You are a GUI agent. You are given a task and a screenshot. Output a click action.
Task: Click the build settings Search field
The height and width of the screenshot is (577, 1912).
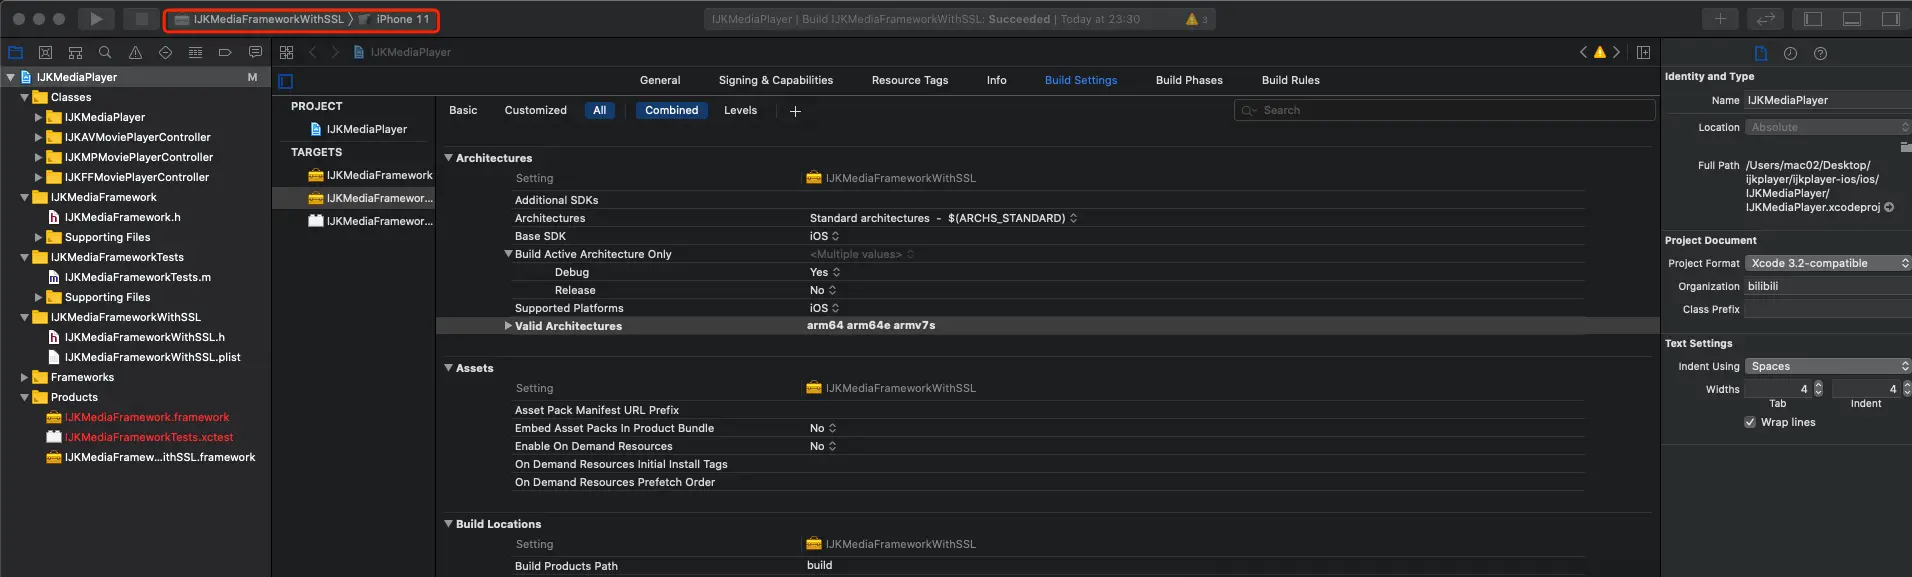1444,110
